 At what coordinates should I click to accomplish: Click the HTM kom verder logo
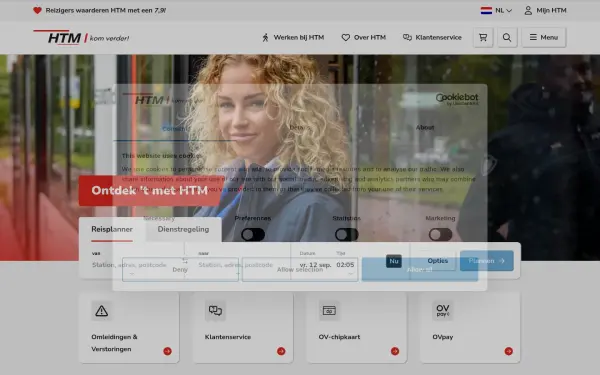click(81, 37)
